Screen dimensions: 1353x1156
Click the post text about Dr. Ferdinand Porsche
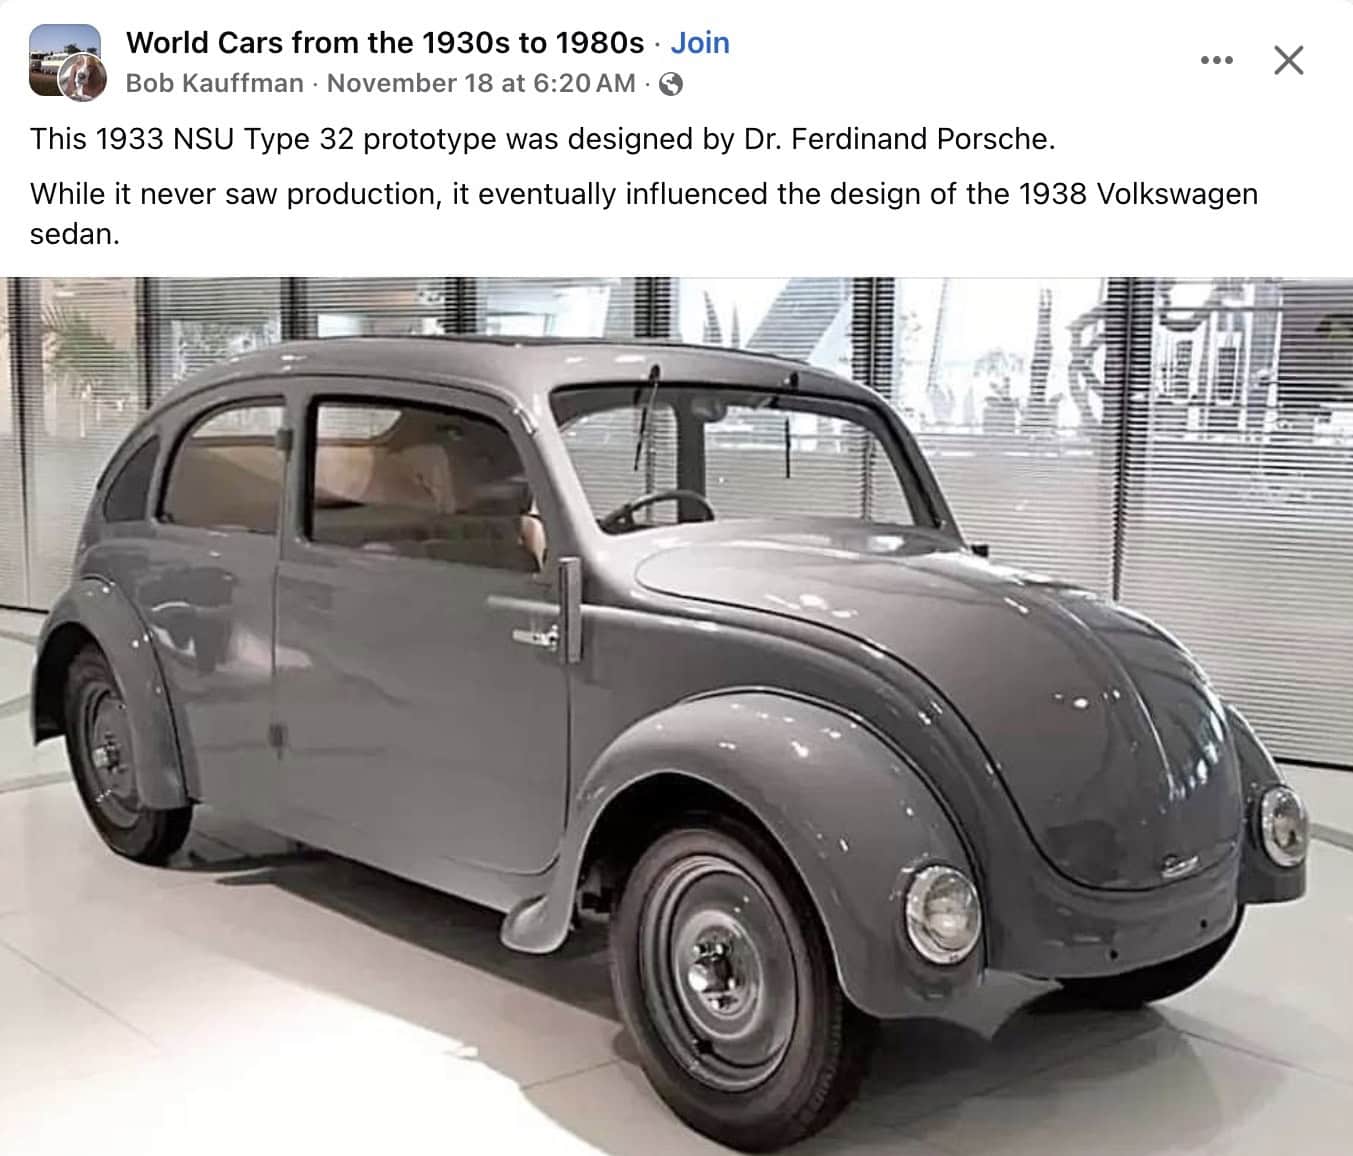click(543, 139)
